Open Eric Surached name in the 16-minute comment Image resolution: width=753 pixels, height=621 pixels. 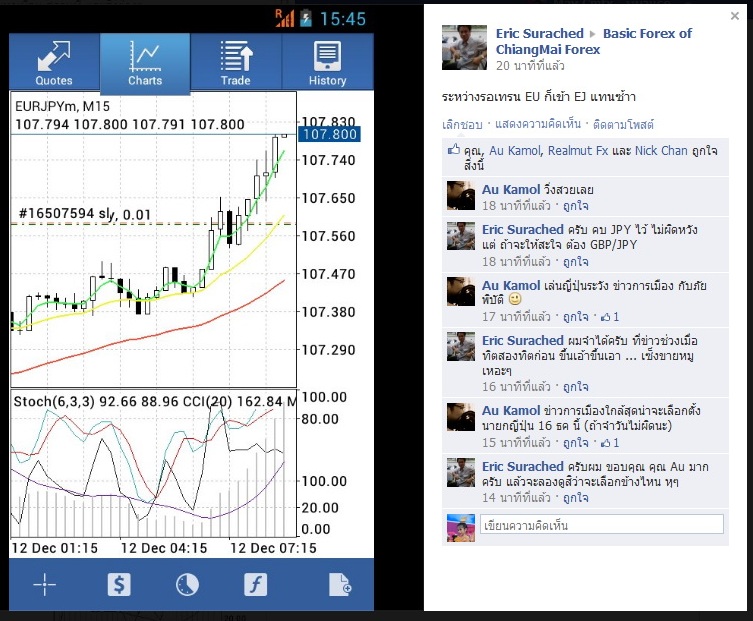coord(522,341)
